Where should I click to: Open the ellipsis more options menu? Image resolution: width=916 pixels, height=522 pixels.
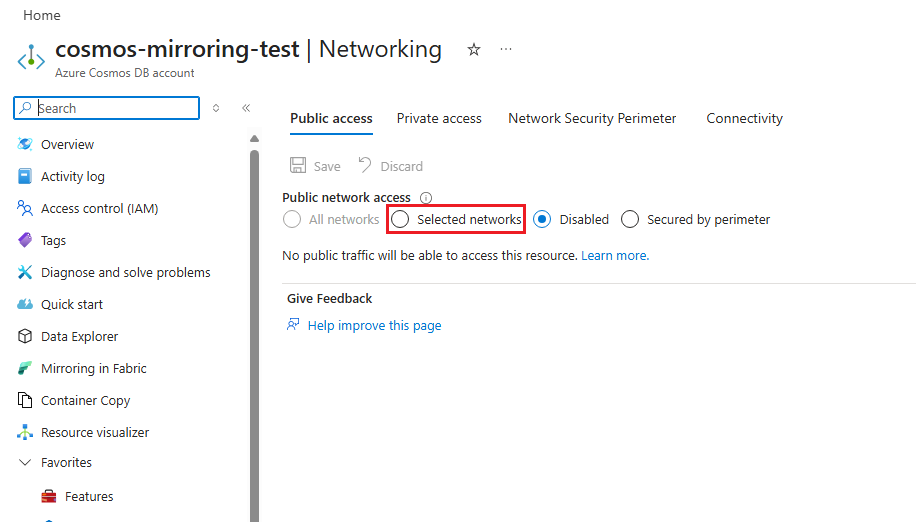click(506, 50)
